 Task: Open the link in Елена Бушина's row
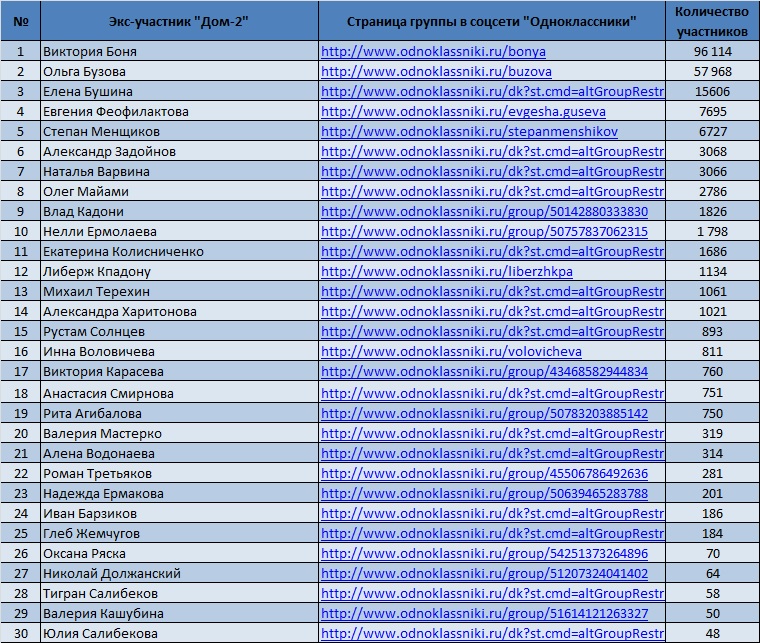[x=492, y=91]
